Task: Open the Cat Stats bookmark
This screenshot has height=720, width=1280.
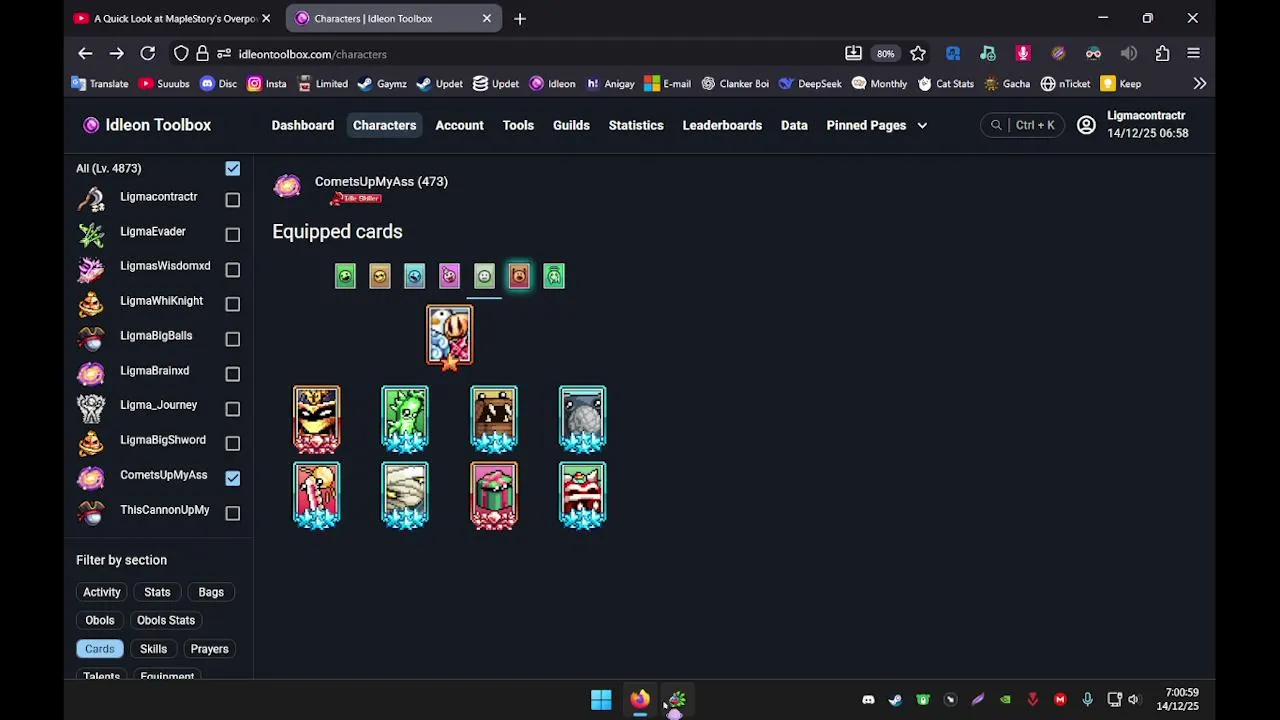Action: (x=946, y=84)
